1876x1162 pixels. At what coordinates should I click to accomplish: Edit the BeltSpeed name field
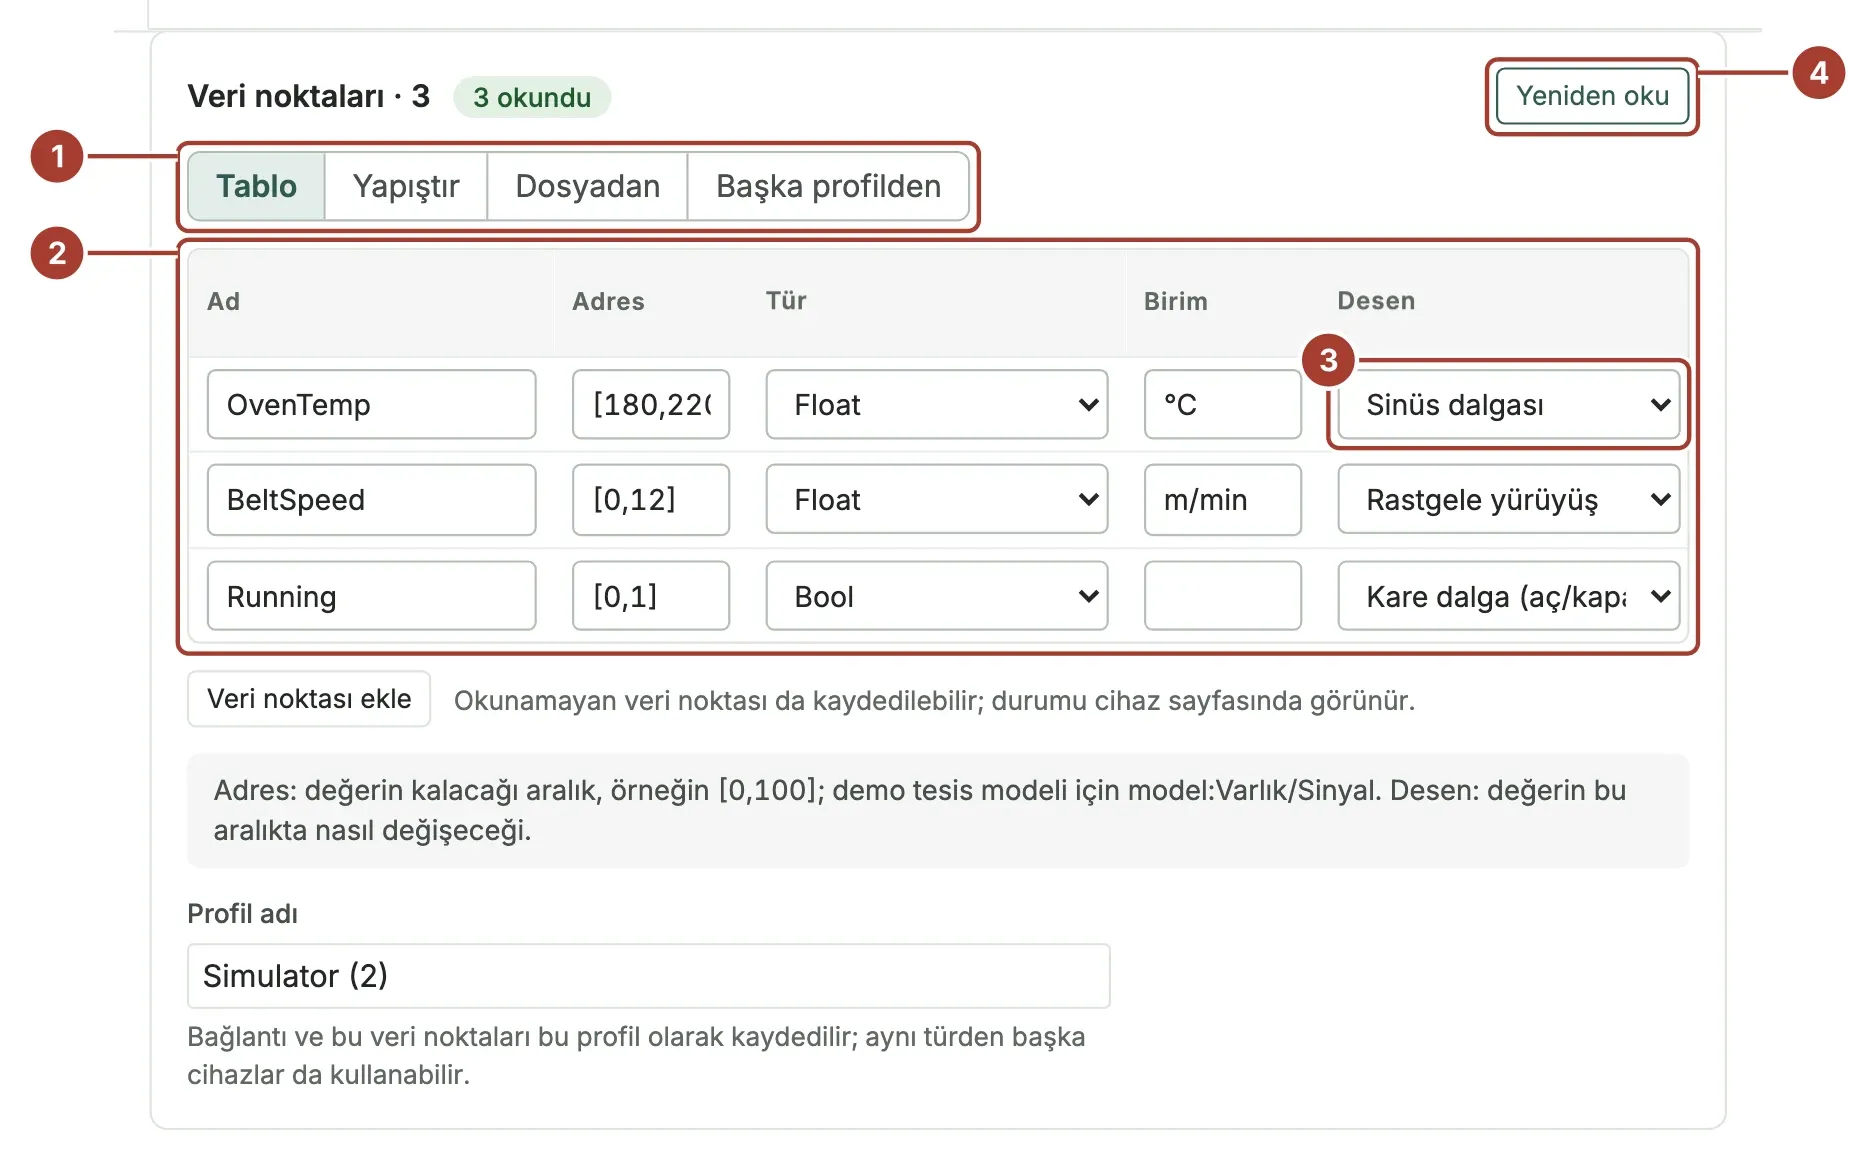[x=371, y=499]
